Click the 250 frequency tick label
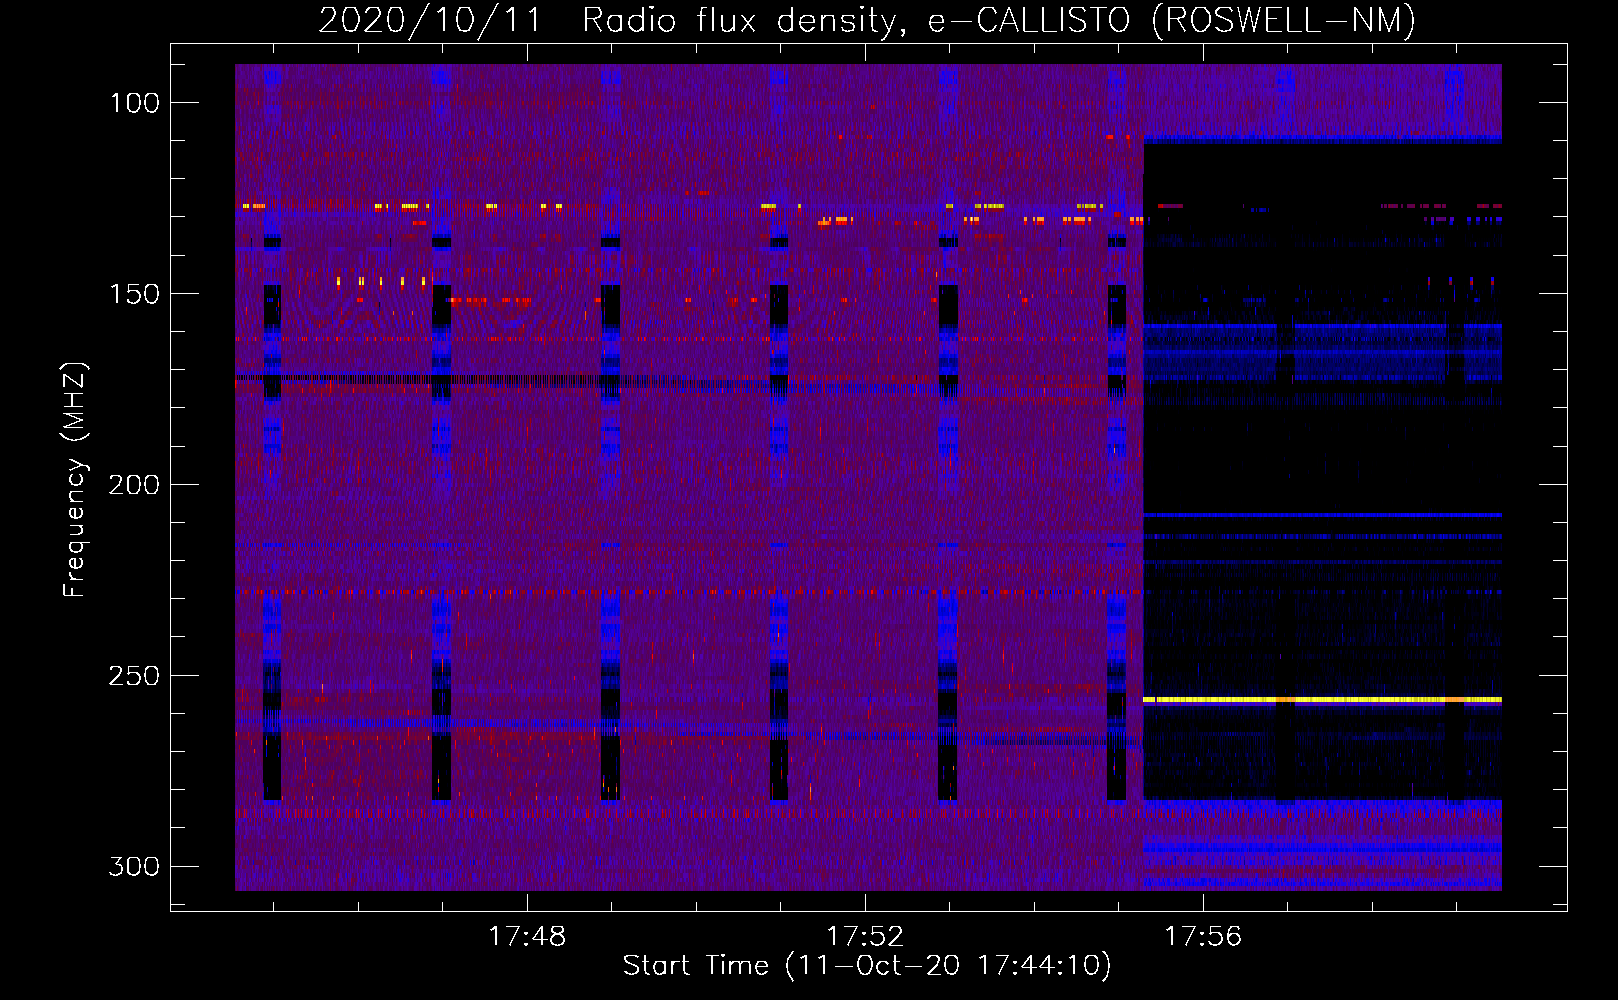 pyautogui.click(x=135, y=676)
